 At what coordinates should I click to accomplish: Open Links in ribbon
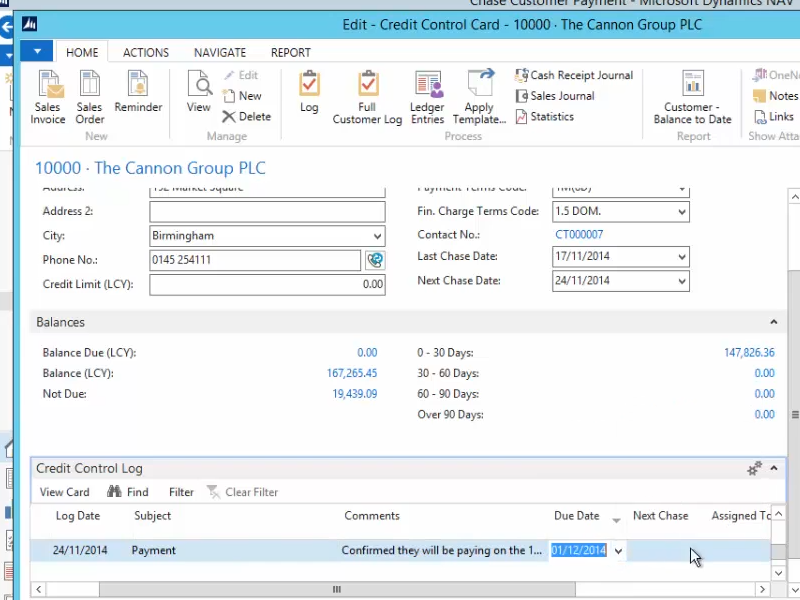click(x=774, y=116)
